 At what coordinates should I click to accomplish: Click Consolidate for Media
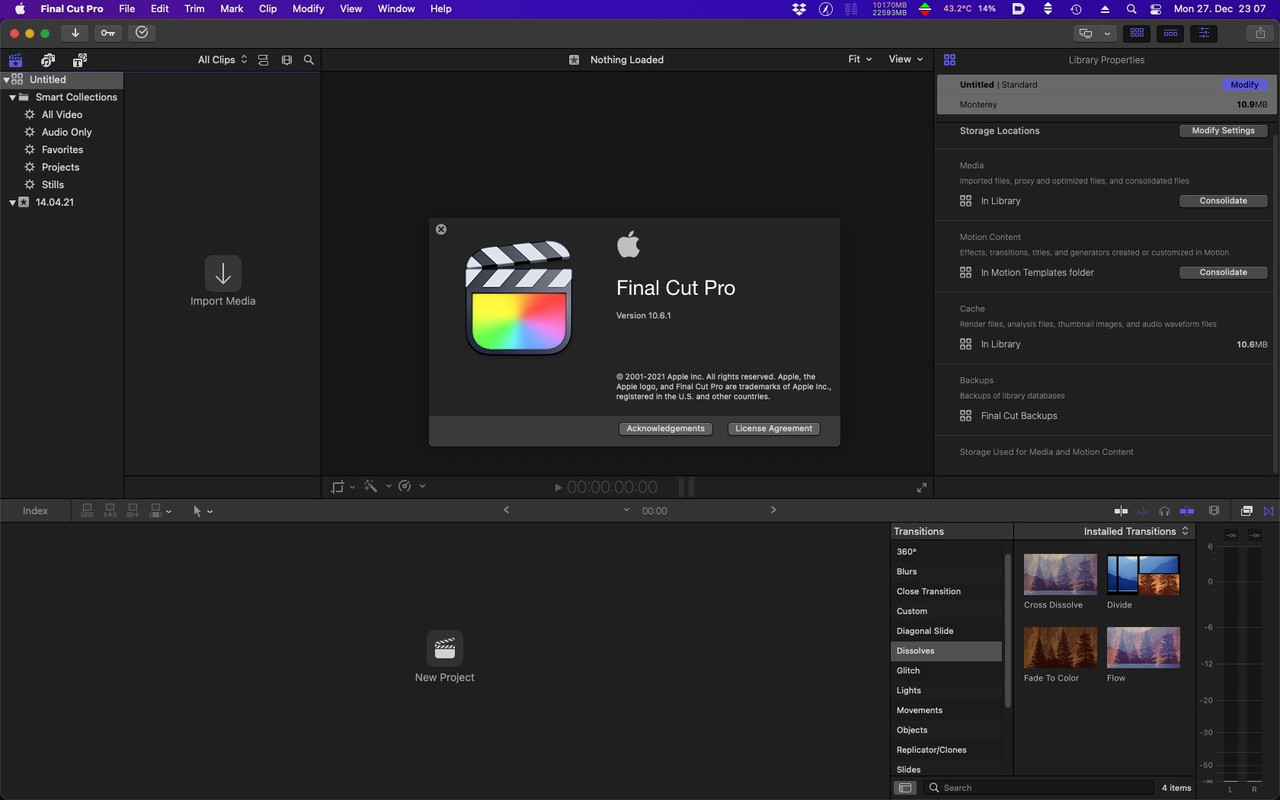1223,201
